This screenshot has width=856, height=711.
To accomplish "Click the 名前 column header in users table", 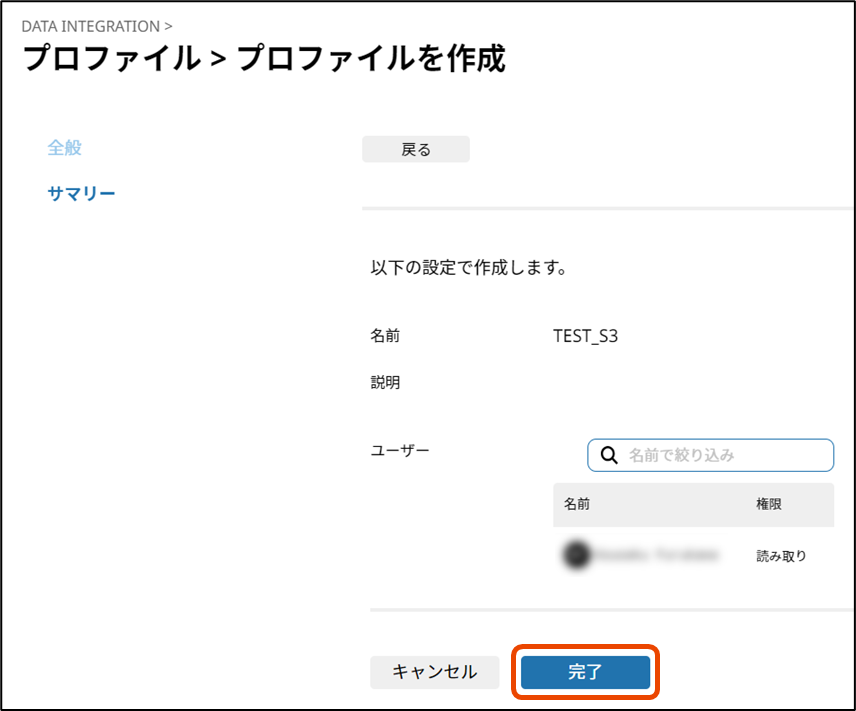I will (x=576, y=503).
